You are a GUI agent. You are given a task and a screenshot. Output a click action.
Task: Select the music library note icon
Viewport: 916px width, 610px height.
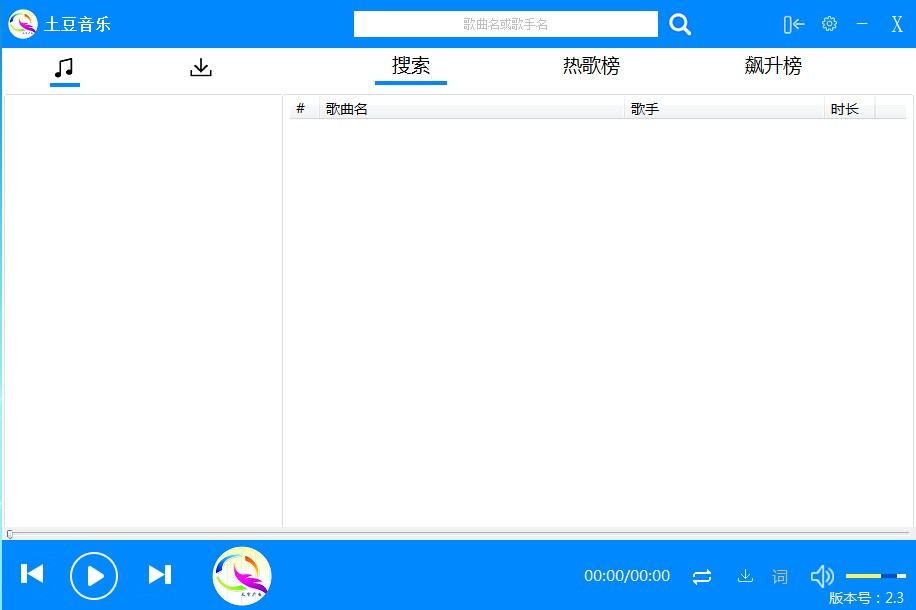[64, 67]
